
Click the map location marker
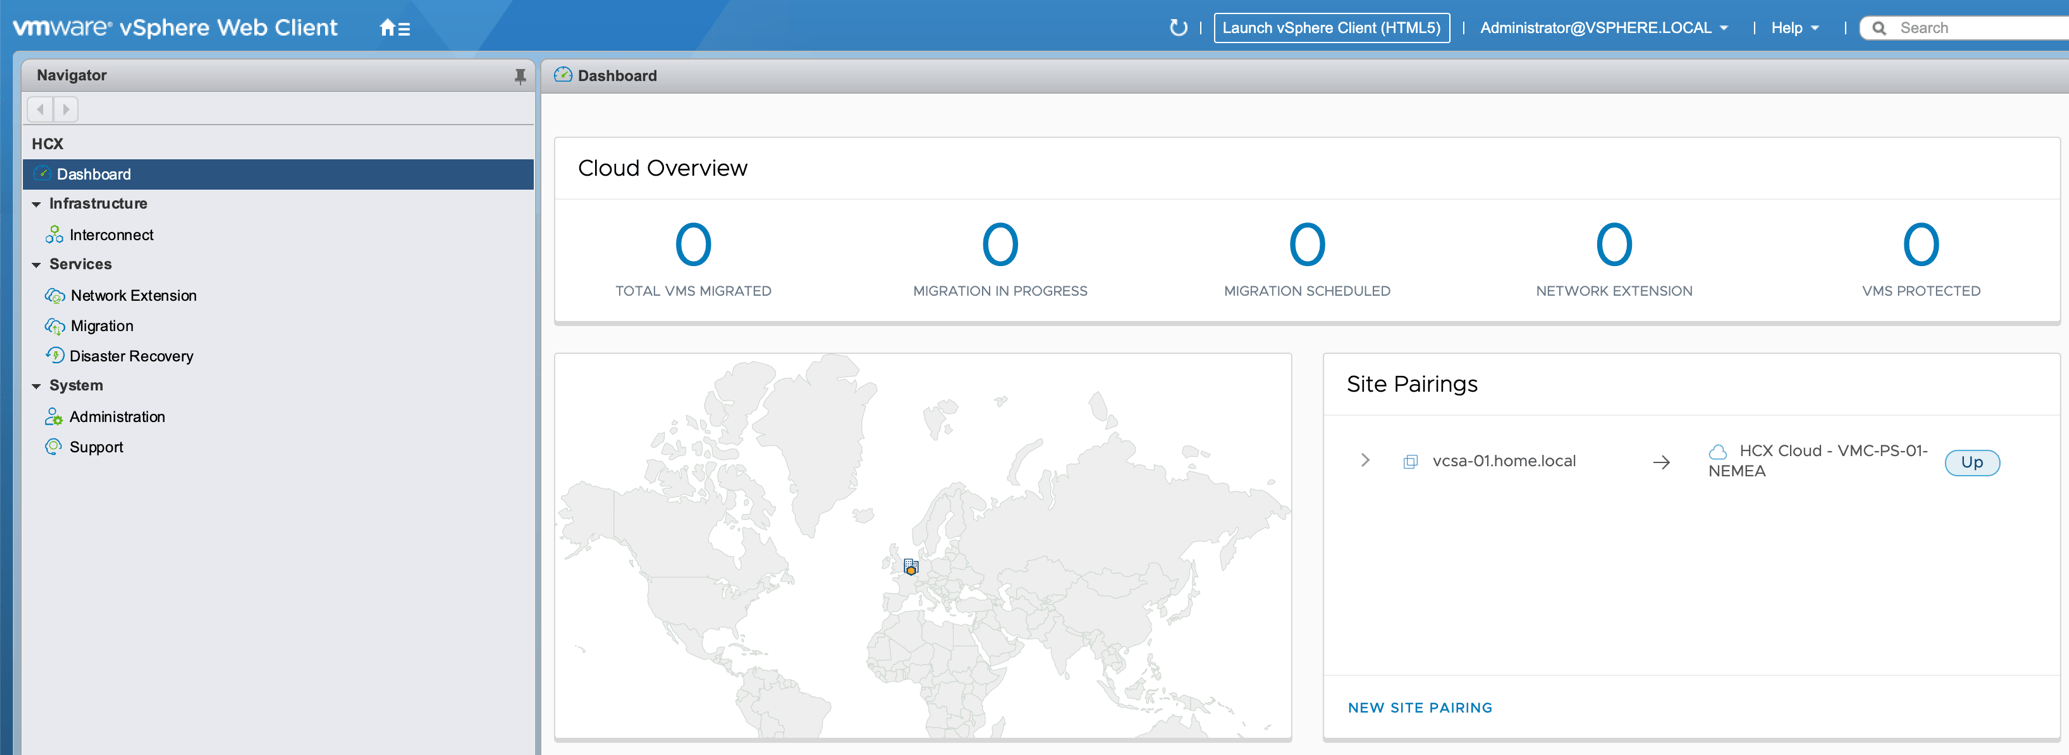[910, 567]
